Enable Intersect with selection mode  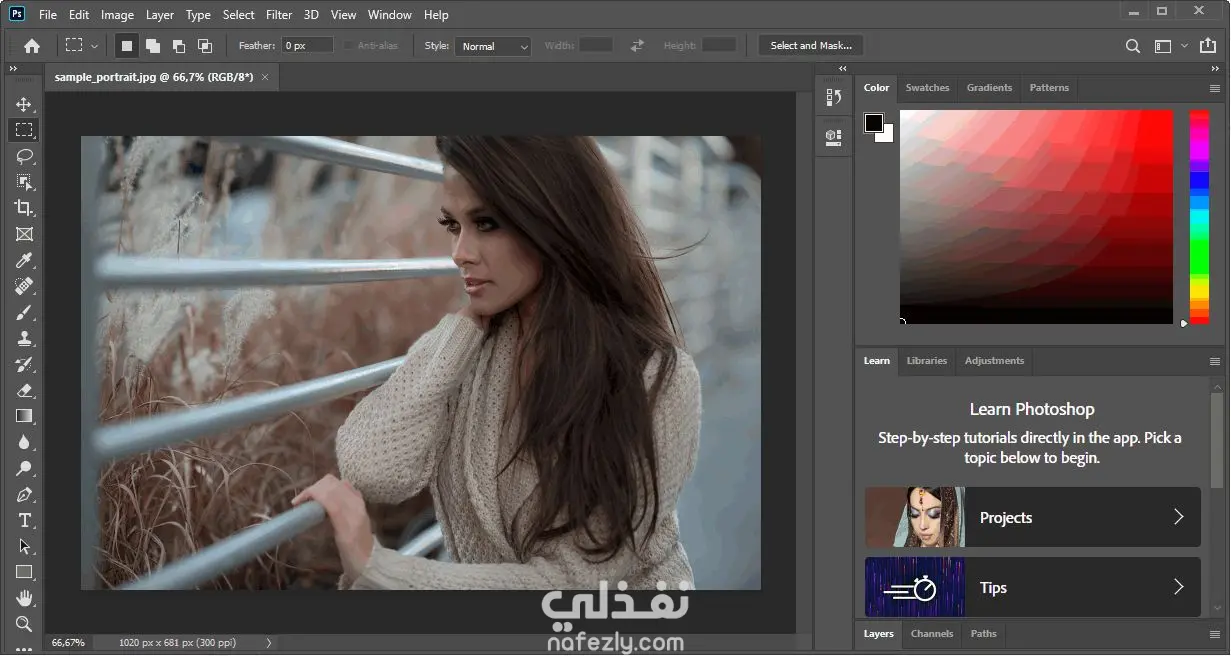click(205, 46)
